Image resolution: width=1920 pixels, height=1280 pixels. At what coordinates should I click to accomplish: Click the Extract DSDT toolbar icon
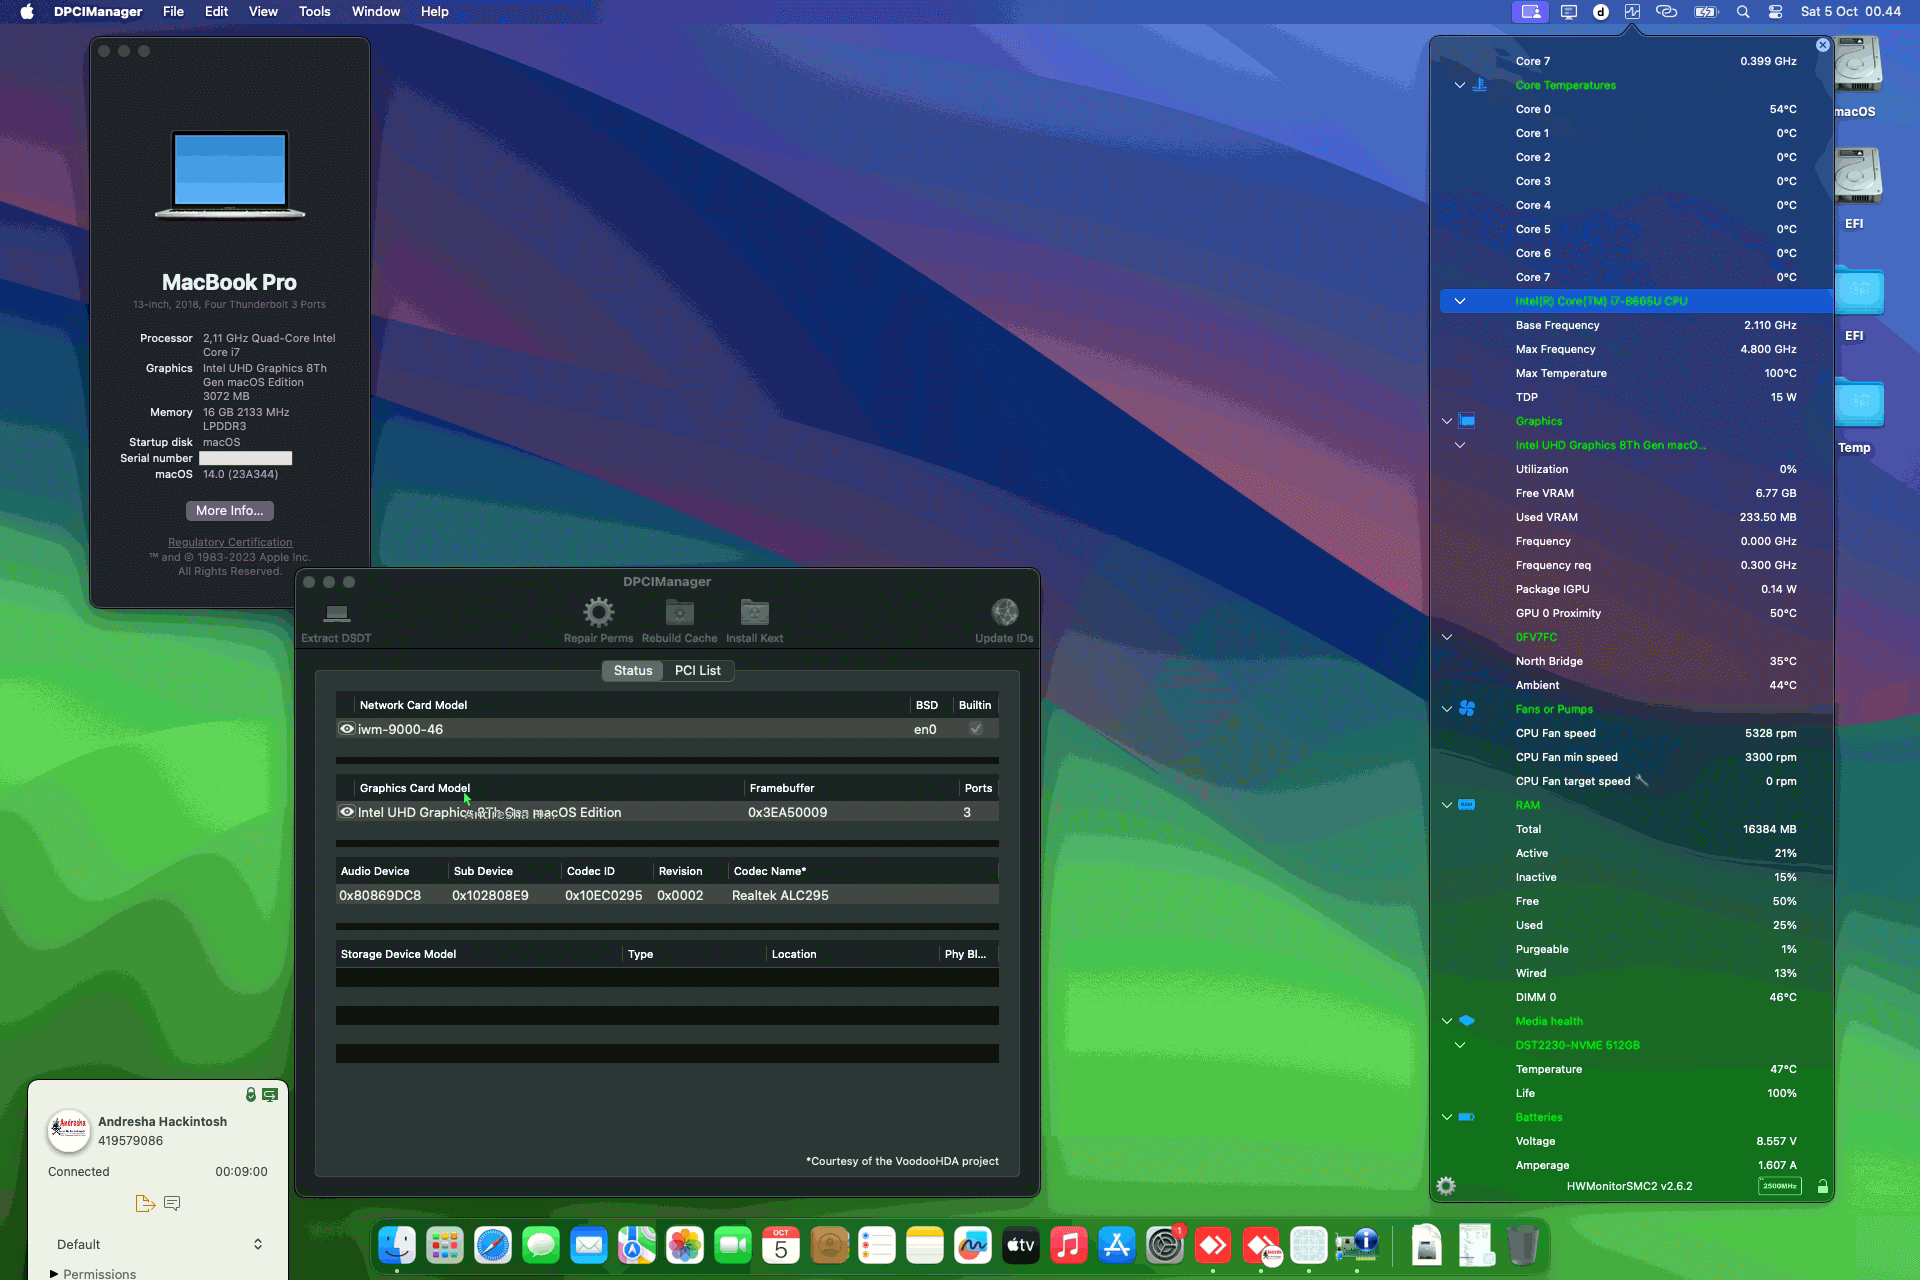[337, 613]
